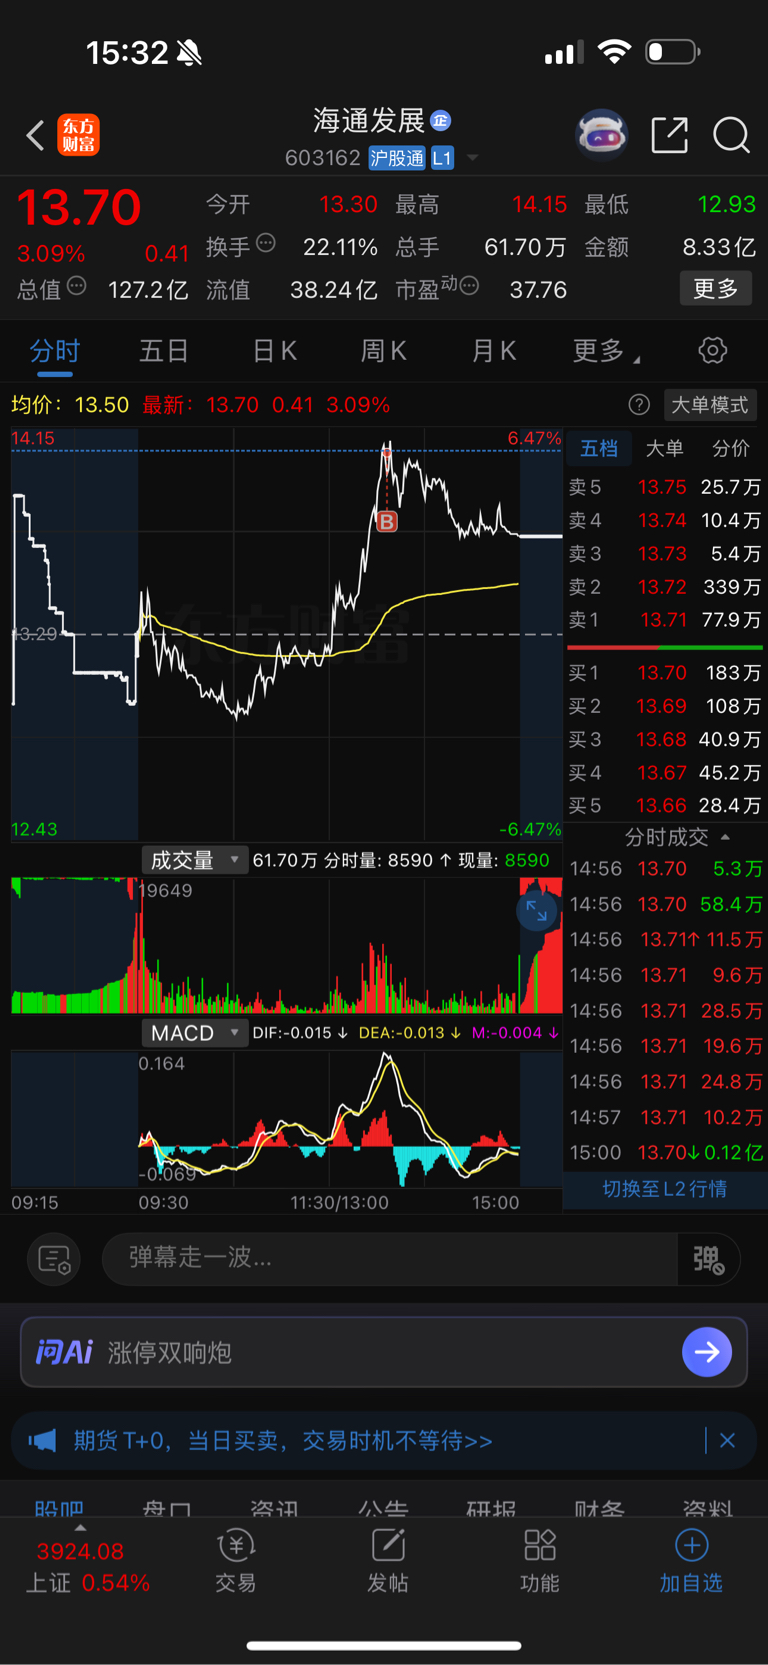Open 交易 in bottom bar
The width and height of the screenshot is (768, 1665).
coord(236,1561)
